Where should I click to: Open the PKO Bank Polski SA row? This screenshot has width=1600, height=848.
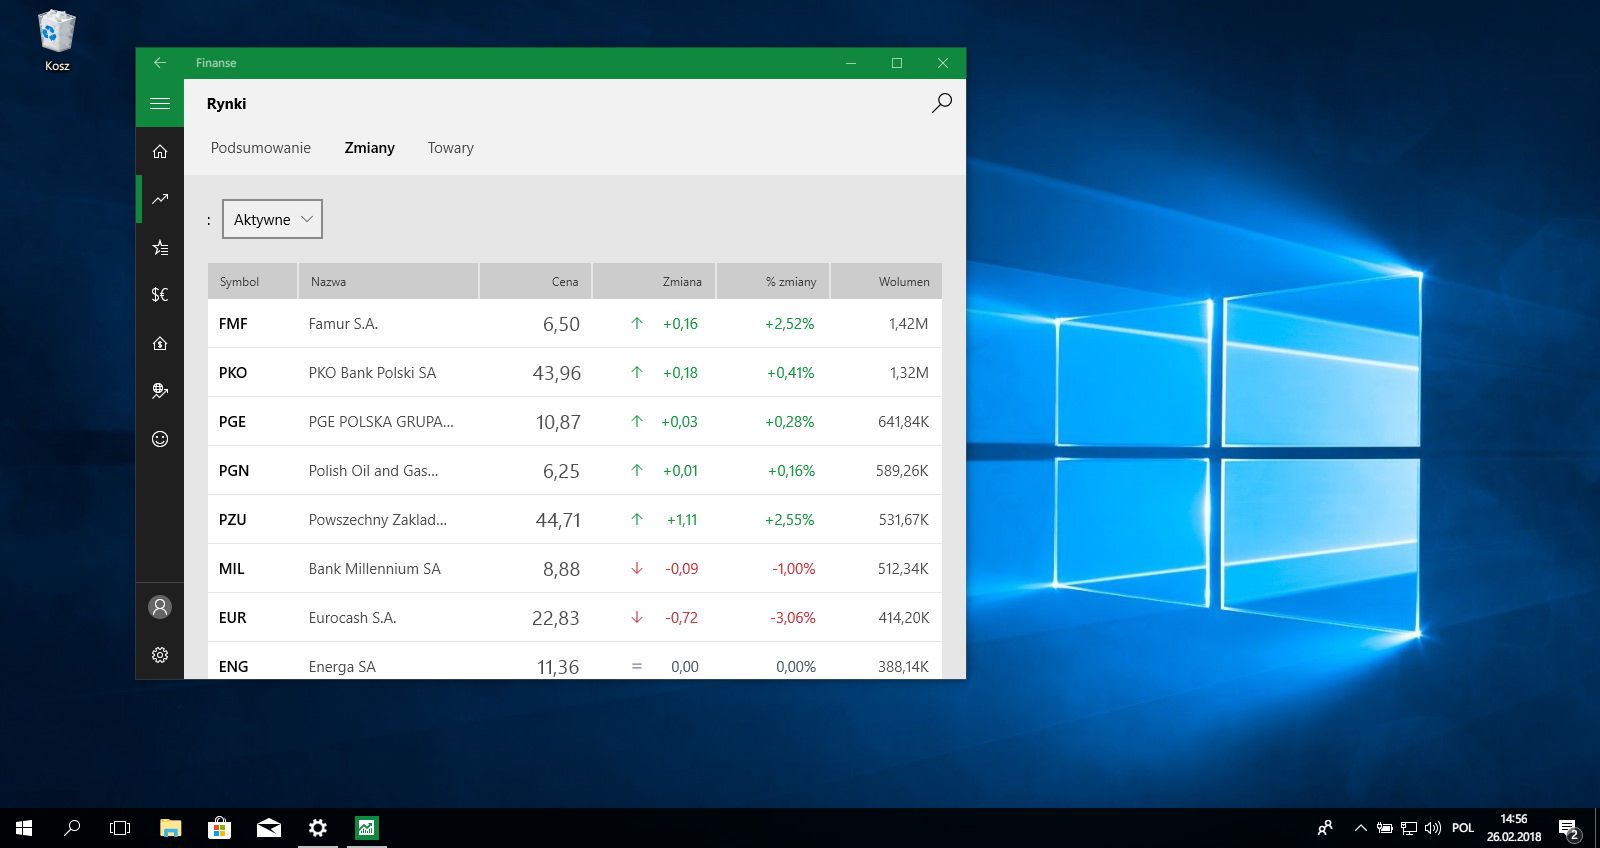pyautogui.click(x=575, y=372)
